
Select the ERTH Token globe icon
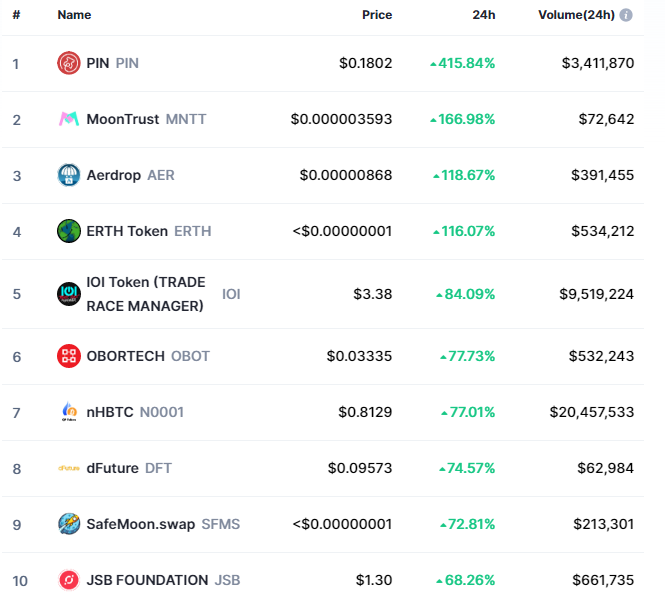[x=69, y=231]
